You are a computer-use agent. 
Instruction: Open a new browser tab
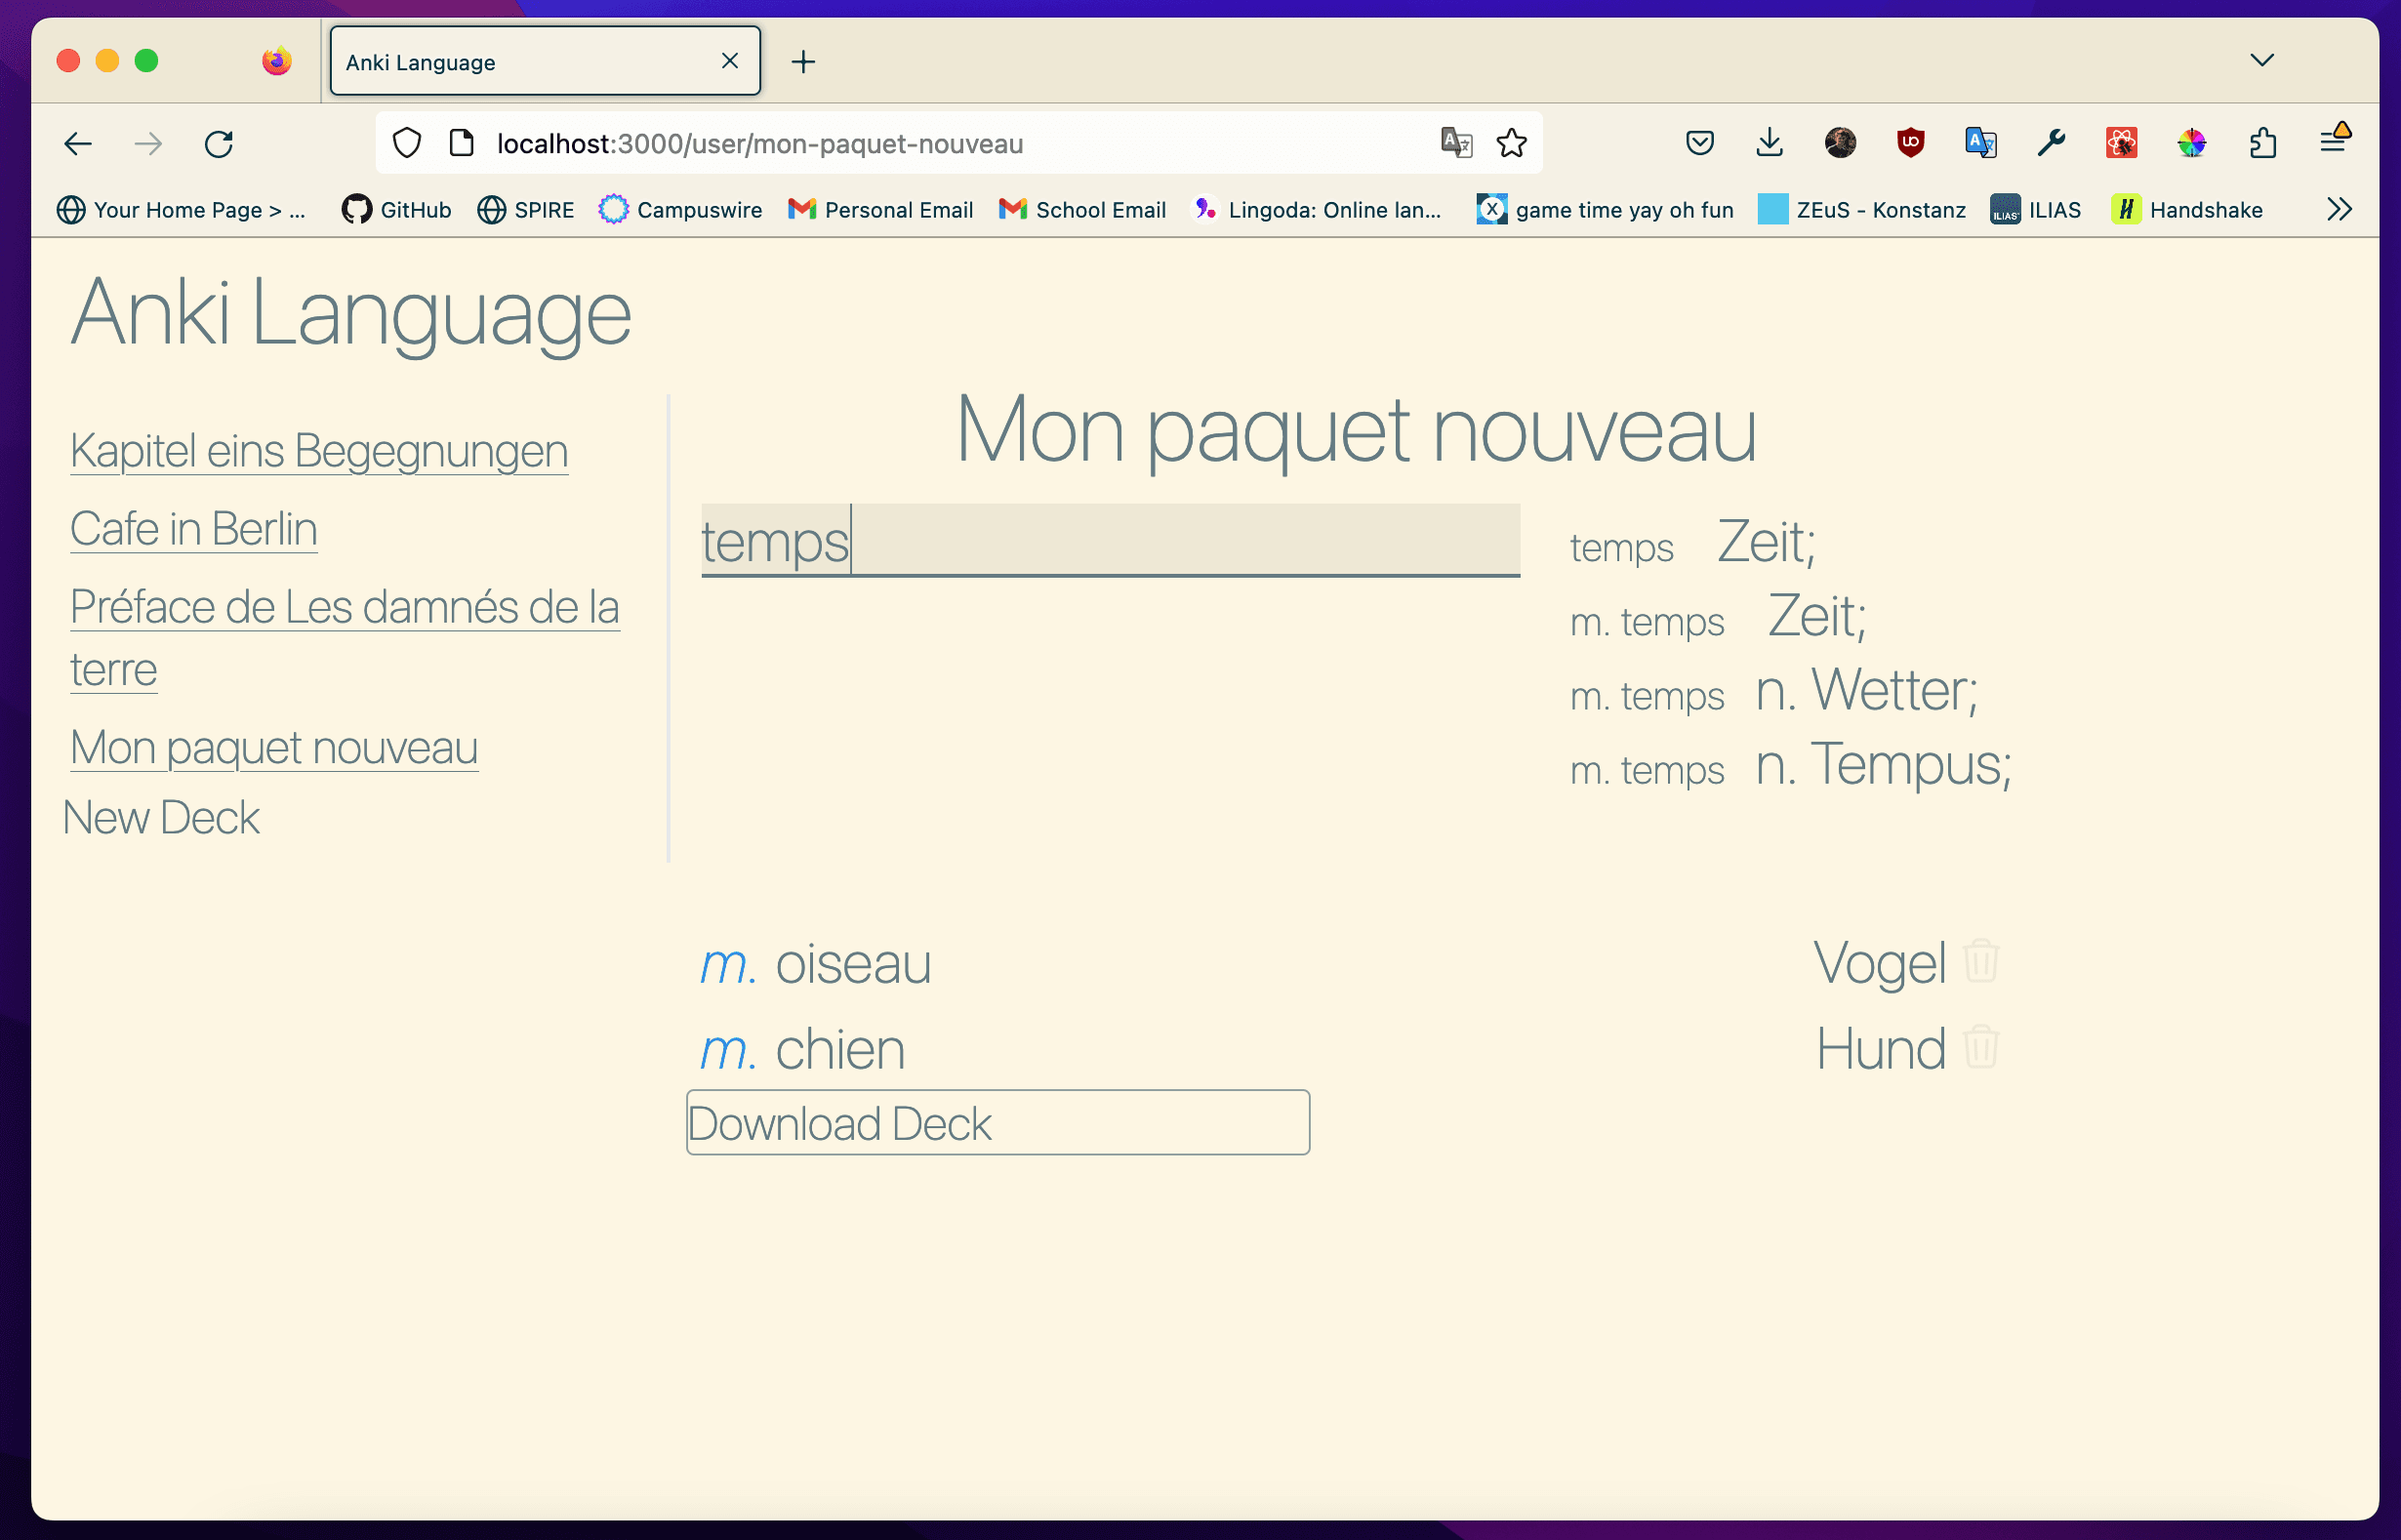click(x=803, y=62)
